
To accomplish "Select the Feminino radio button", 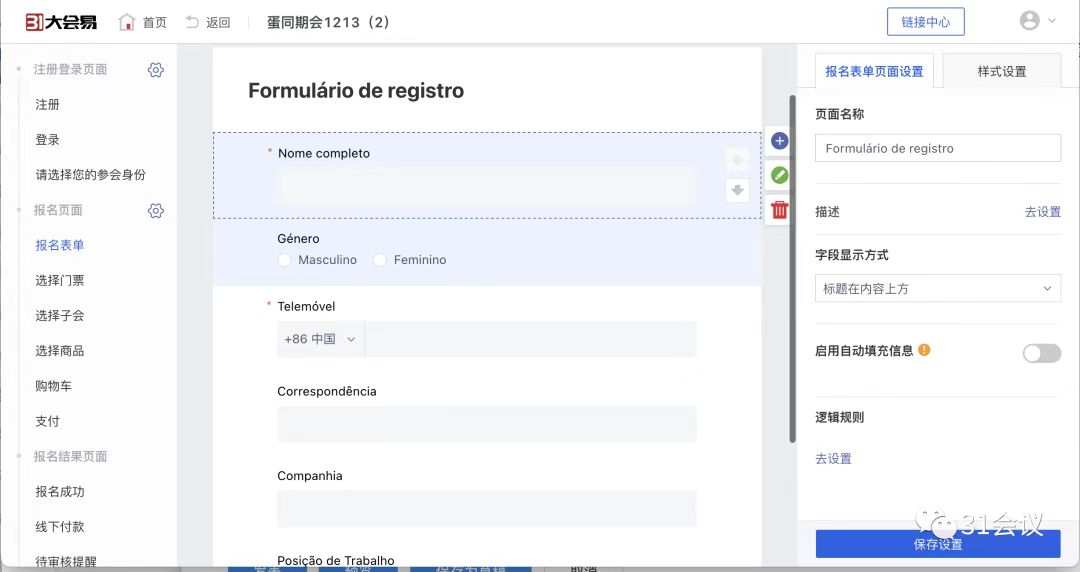I will point(380,260).
